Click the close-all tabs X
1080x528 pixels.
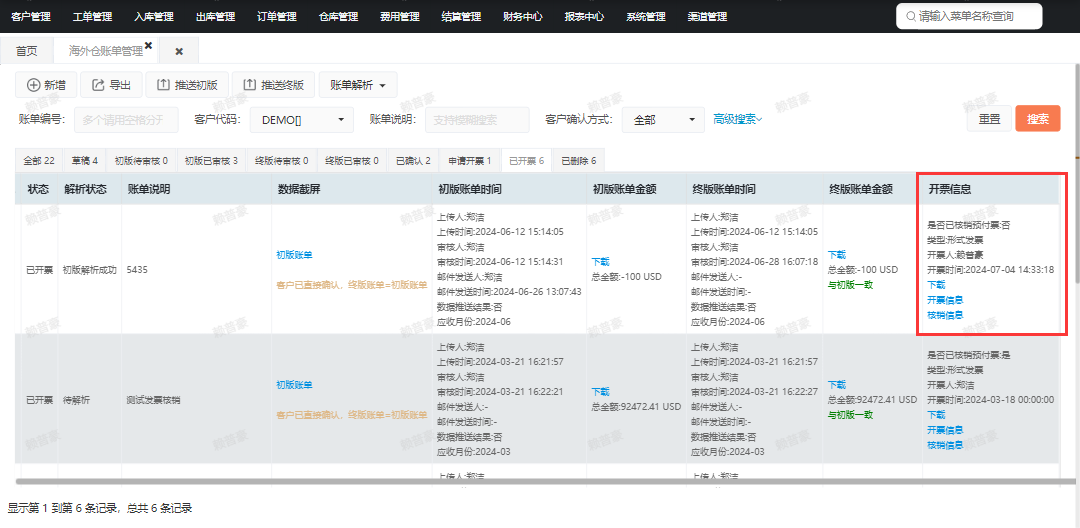[179, 52]
